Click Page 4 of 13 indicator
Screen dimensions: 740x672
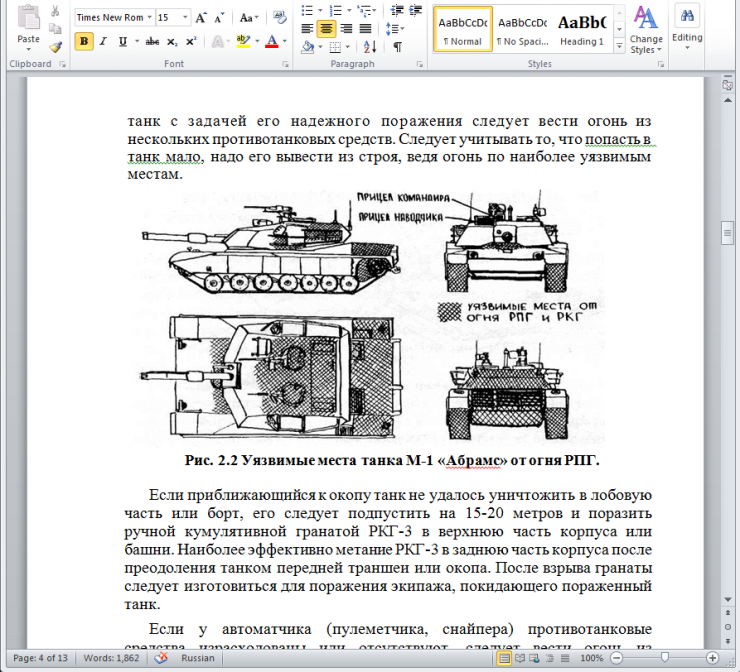pos(40,658)
